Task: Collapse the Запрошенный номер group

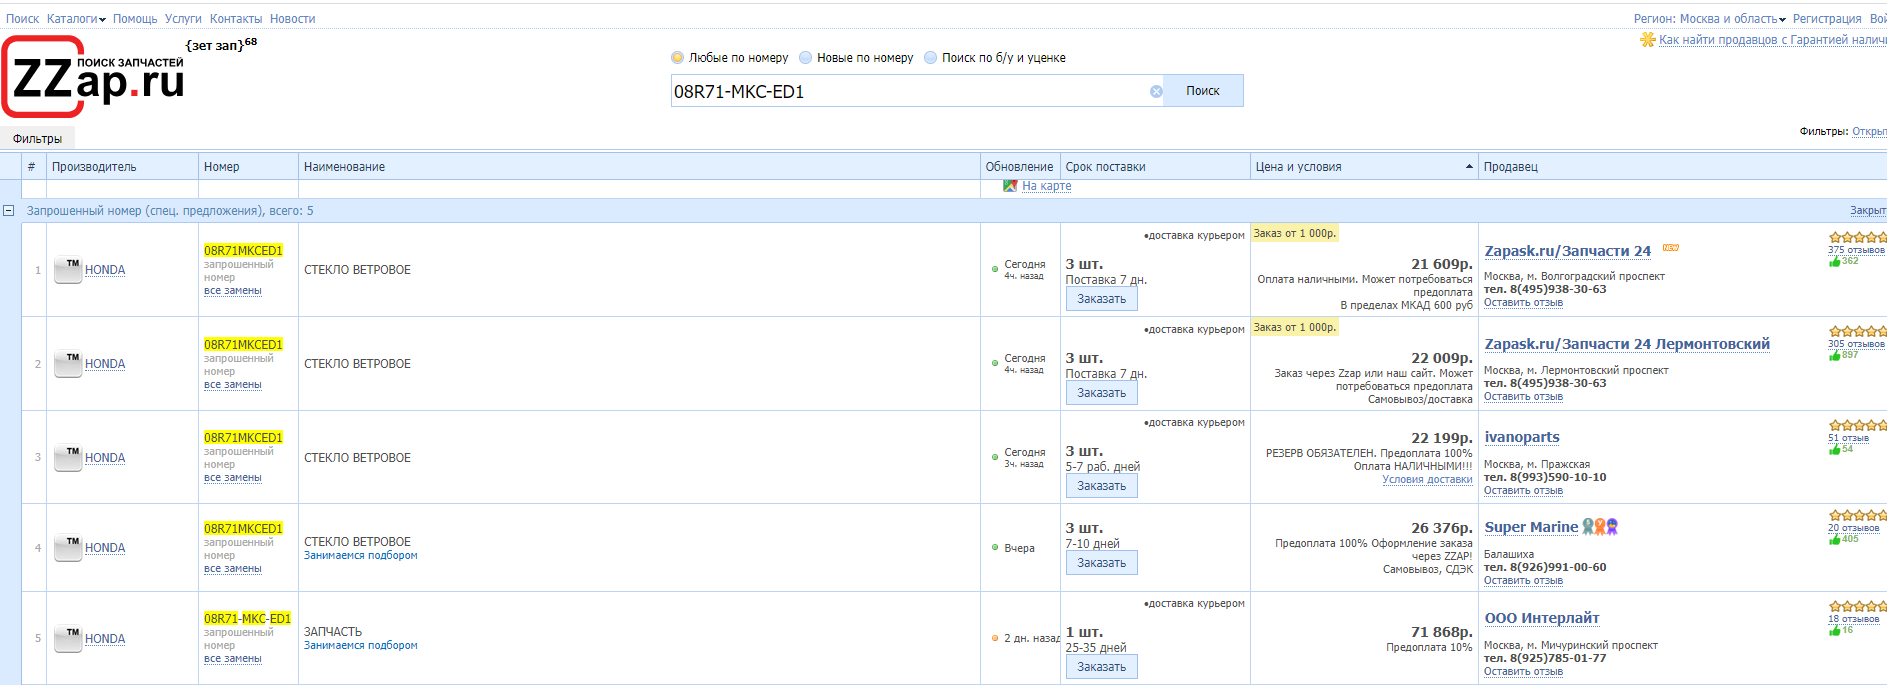Action: (9, 211)
